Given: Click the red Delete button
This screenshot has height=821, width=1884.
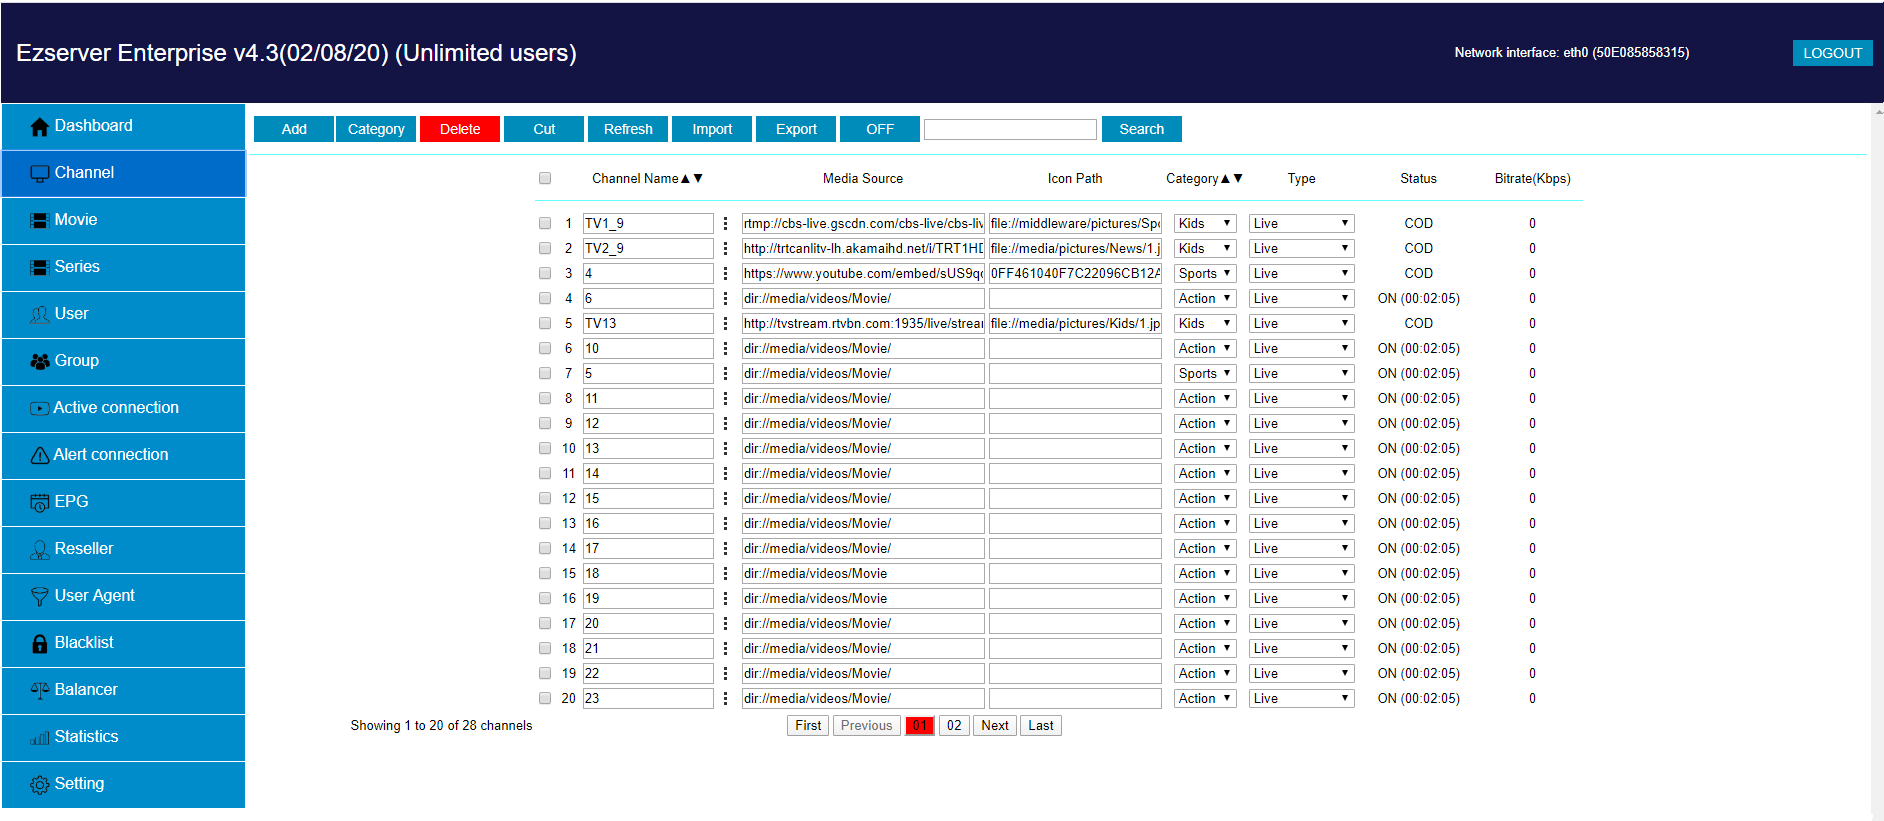Looking at the screenshot, I should tap(460, 129).
